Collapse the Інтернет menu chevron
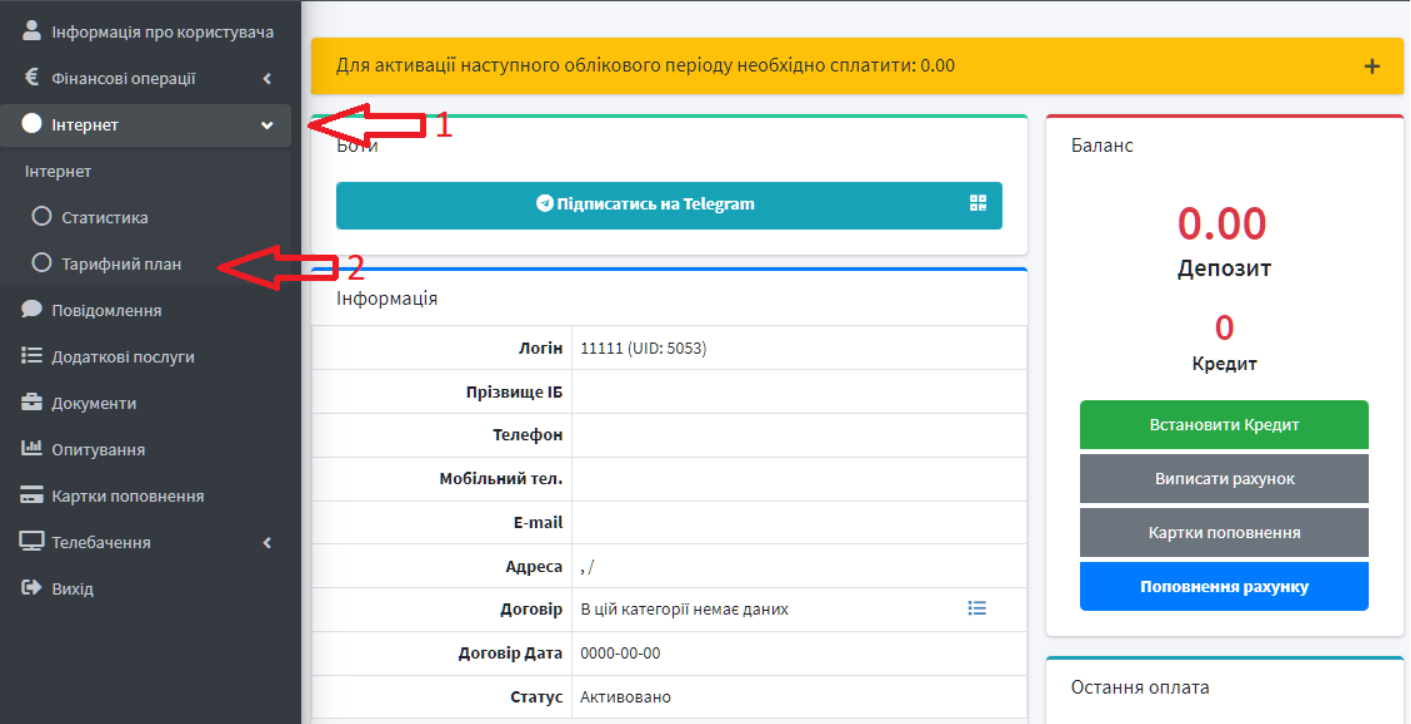Viewport: 1411px width, 724px height. click(x=267, y=125)
